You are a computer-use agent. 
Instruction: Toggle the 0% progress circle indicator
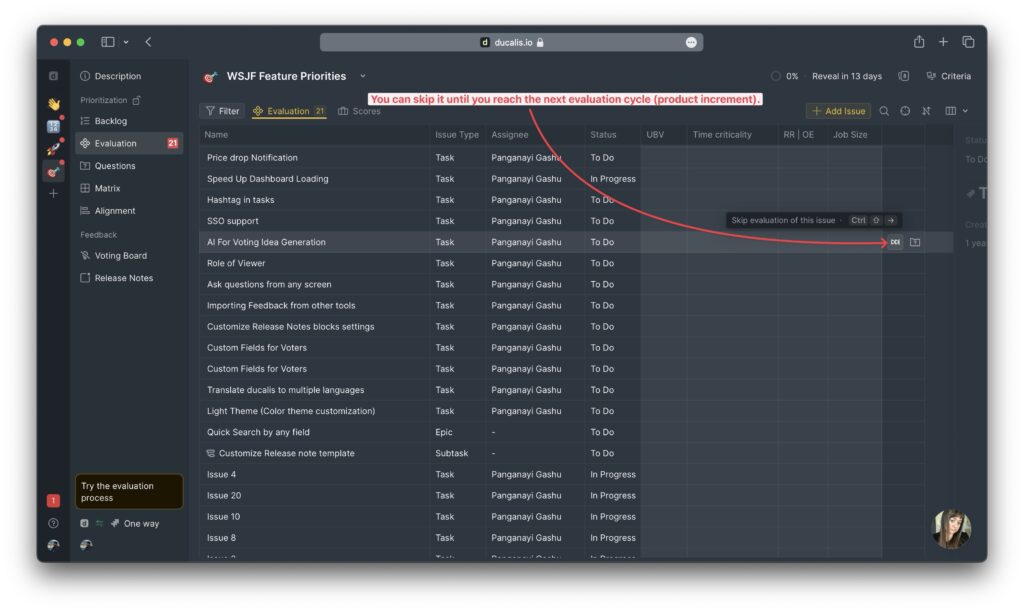coord(775,75)
